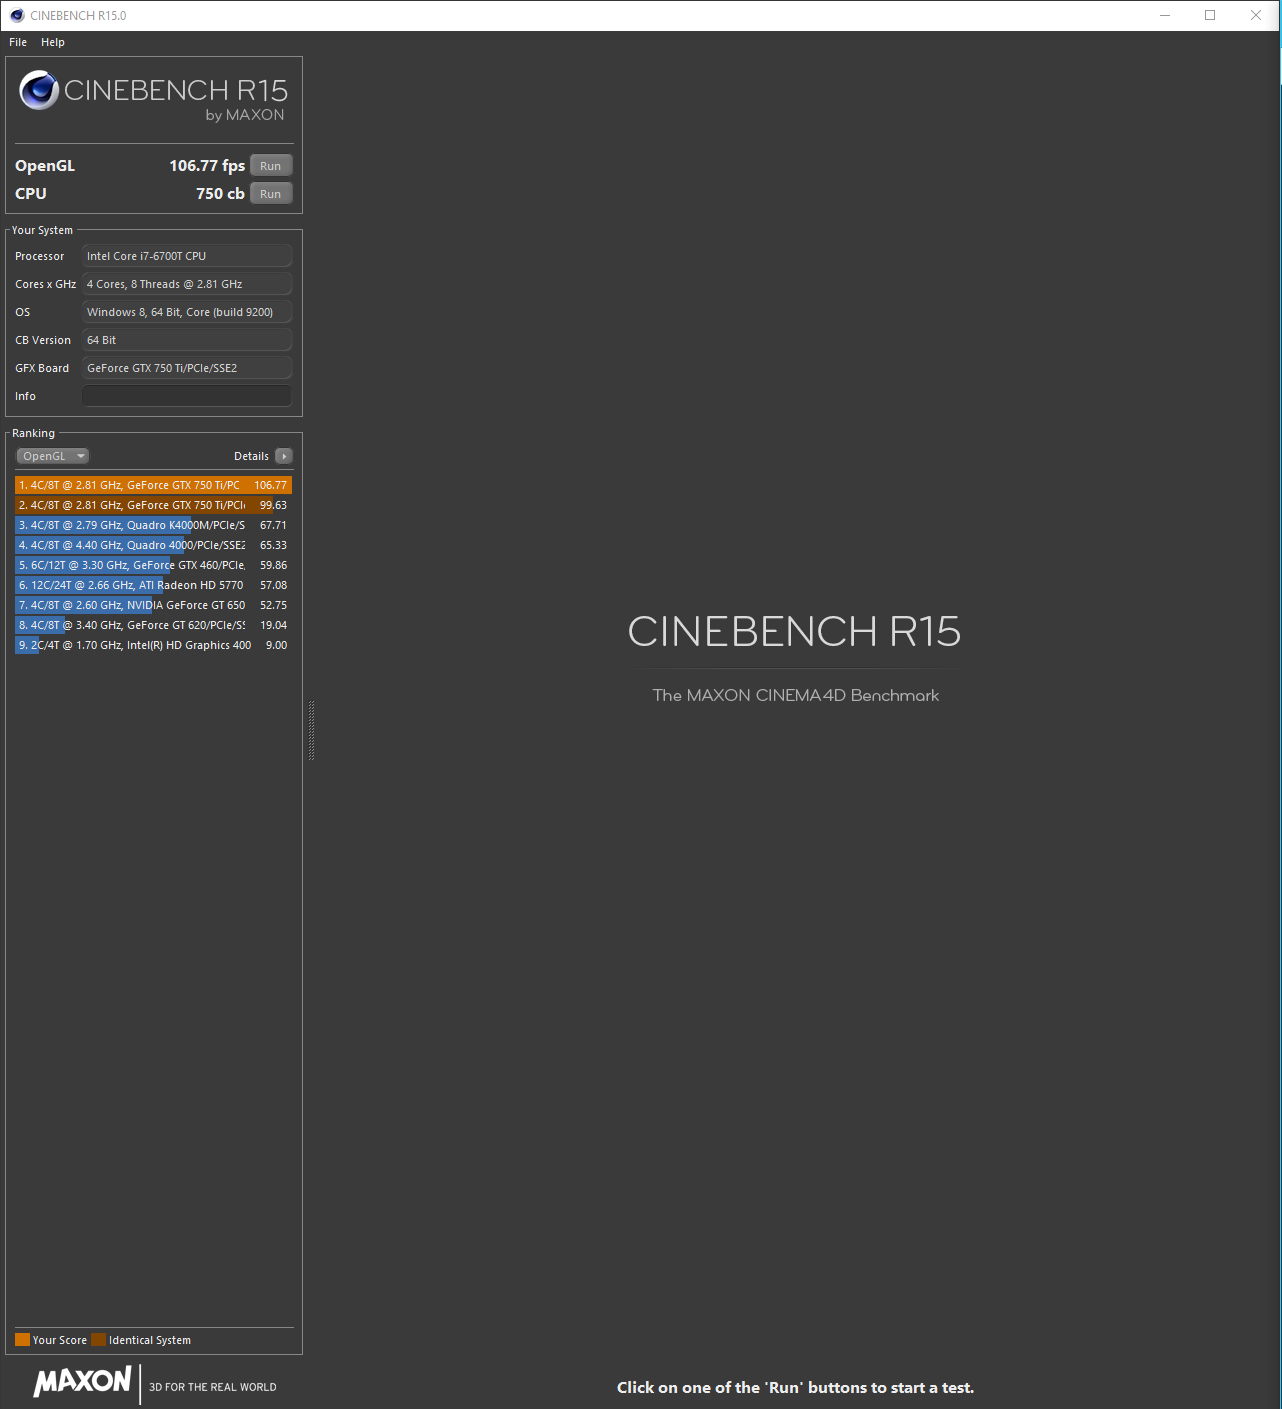Click the CPU score 750 cb

(x=220, y=194)
